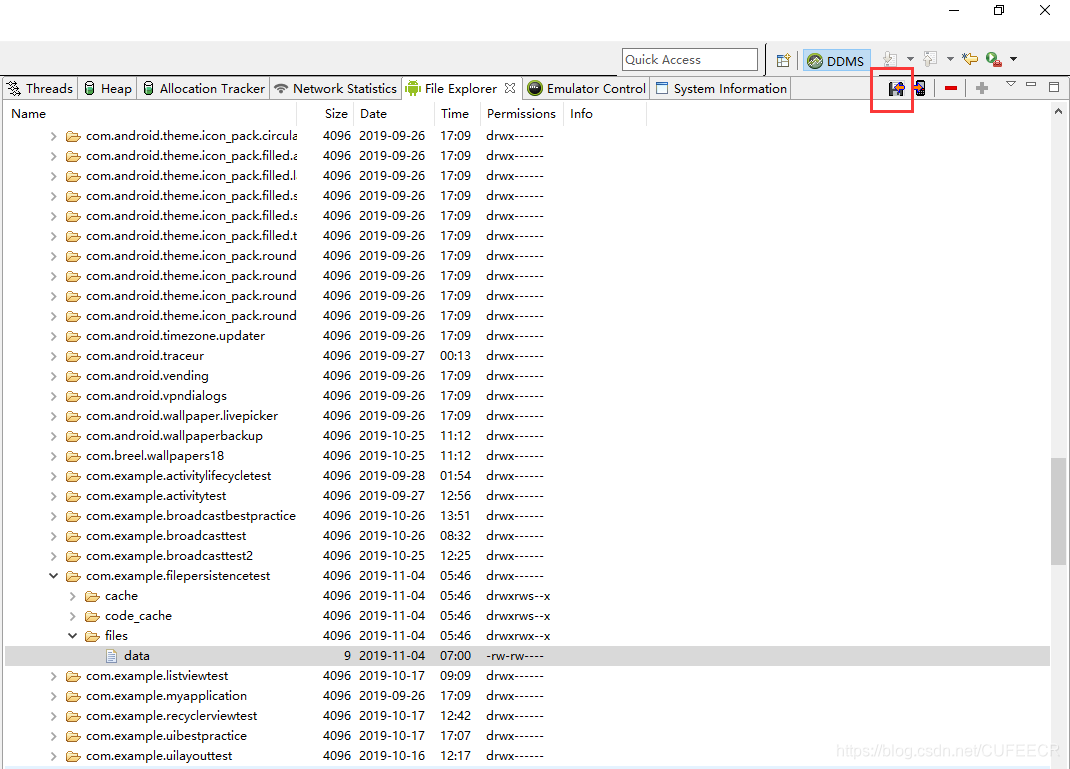Image resolution: width=1070 pixels, height=769 pixels.
Task: Pull the selected file from the device
Action: pyautogui.click(x=896, y=89)
